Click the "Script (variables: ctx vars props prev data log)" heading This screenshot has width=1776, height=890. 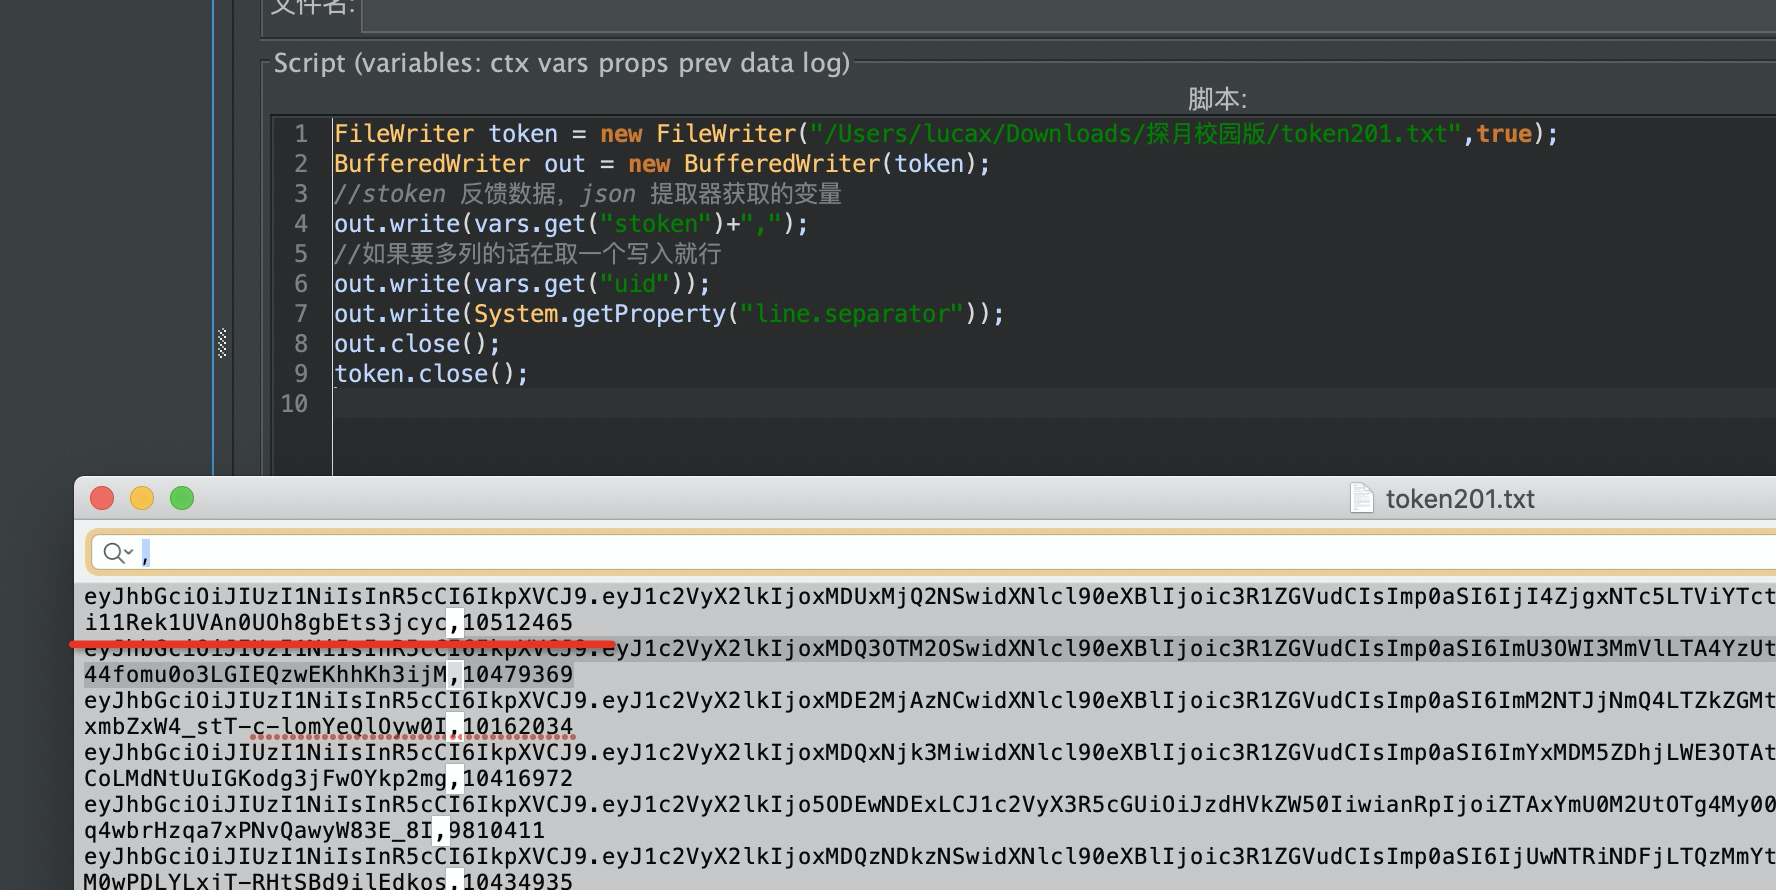click(561, 63)
